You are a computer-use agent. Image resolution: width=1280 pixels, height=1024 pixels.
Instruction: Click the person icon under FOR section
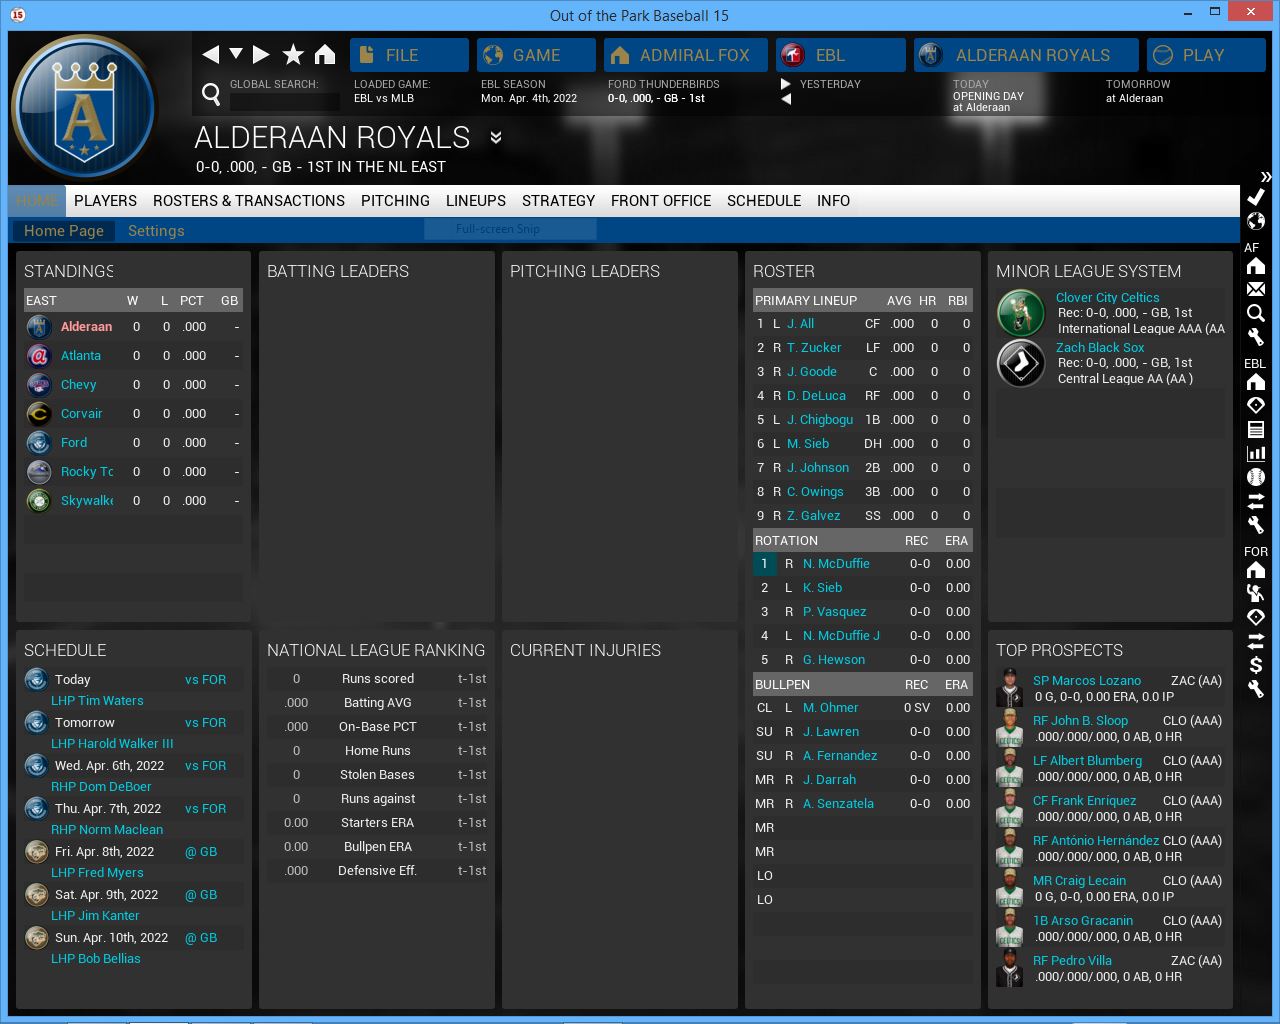point(1256,593)
